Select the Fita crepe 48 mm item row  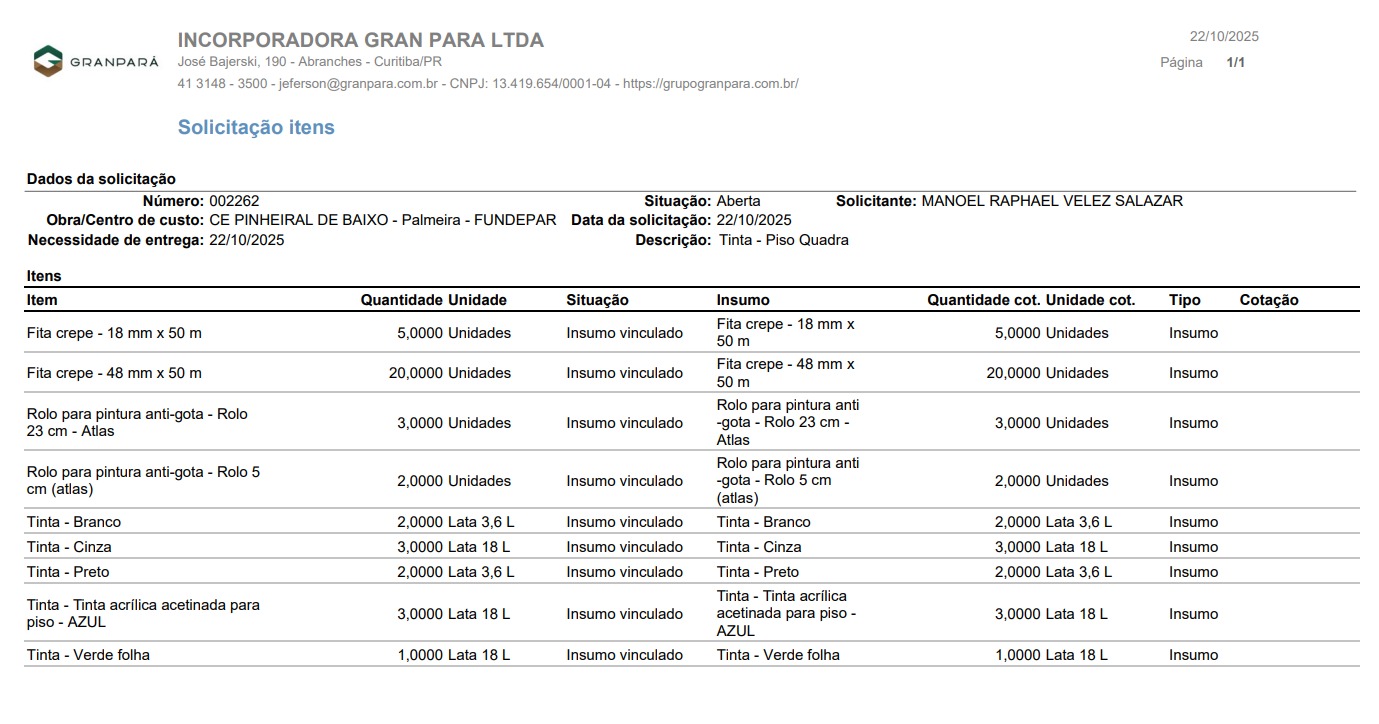pos(114,373)
